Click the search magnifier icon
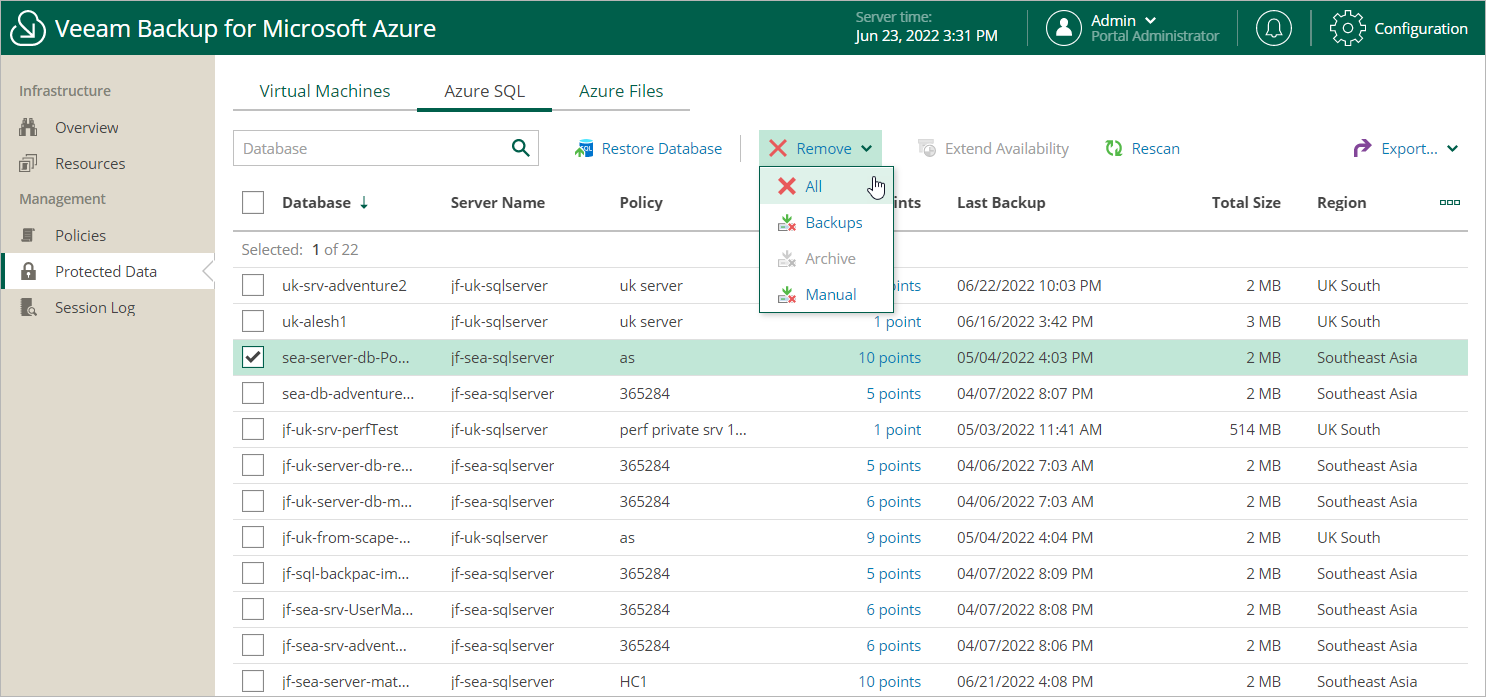This screenshot has width=1486, height=697. [x=520, y=148]
